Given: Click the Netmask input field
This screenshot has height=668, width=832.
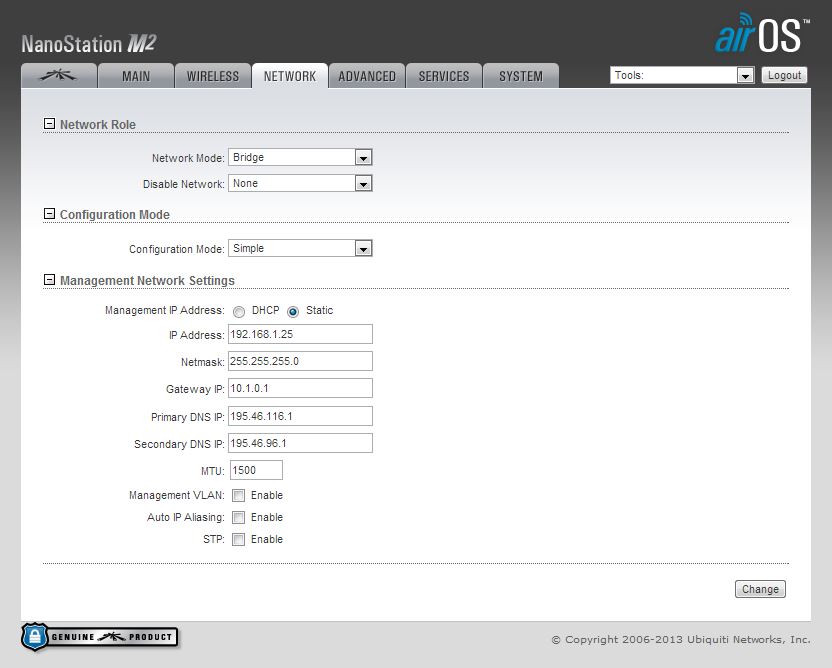Looking at the screenshot, I should pyautogui.click(x=300, y=361).
